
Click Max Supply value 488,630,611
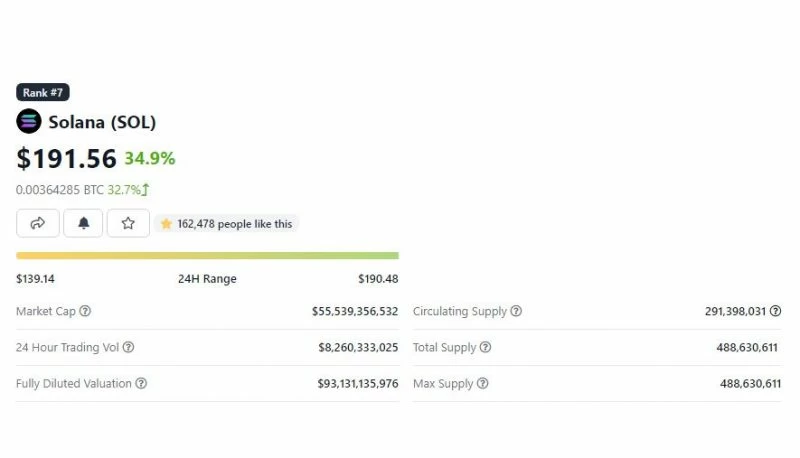click(751, 384)
